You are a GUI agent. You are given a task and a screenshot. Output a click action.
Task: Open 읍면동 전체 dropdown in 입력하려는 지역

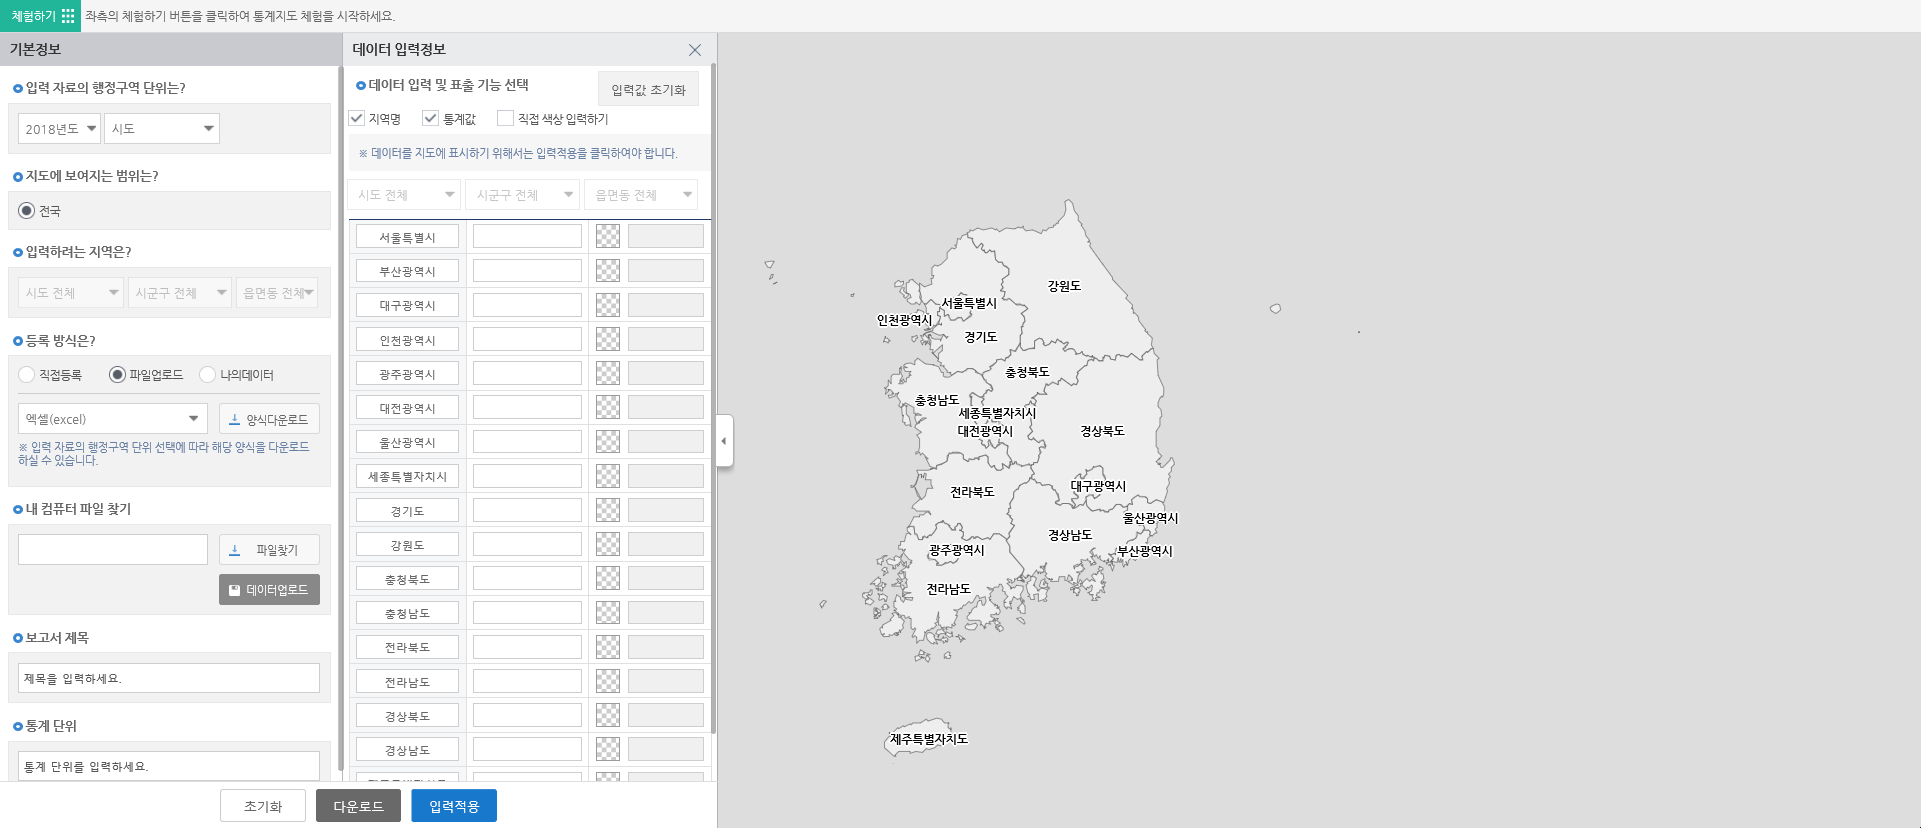[x=277, y=293]
